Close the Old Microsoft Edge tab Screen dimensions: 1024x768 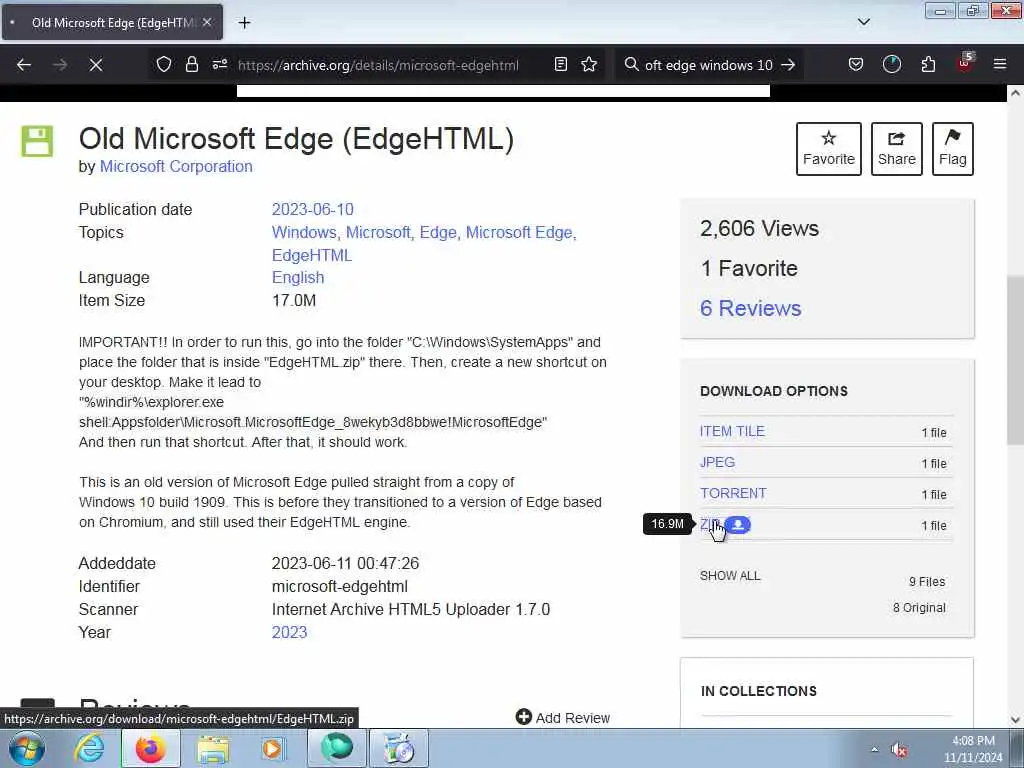pos(207,22)
